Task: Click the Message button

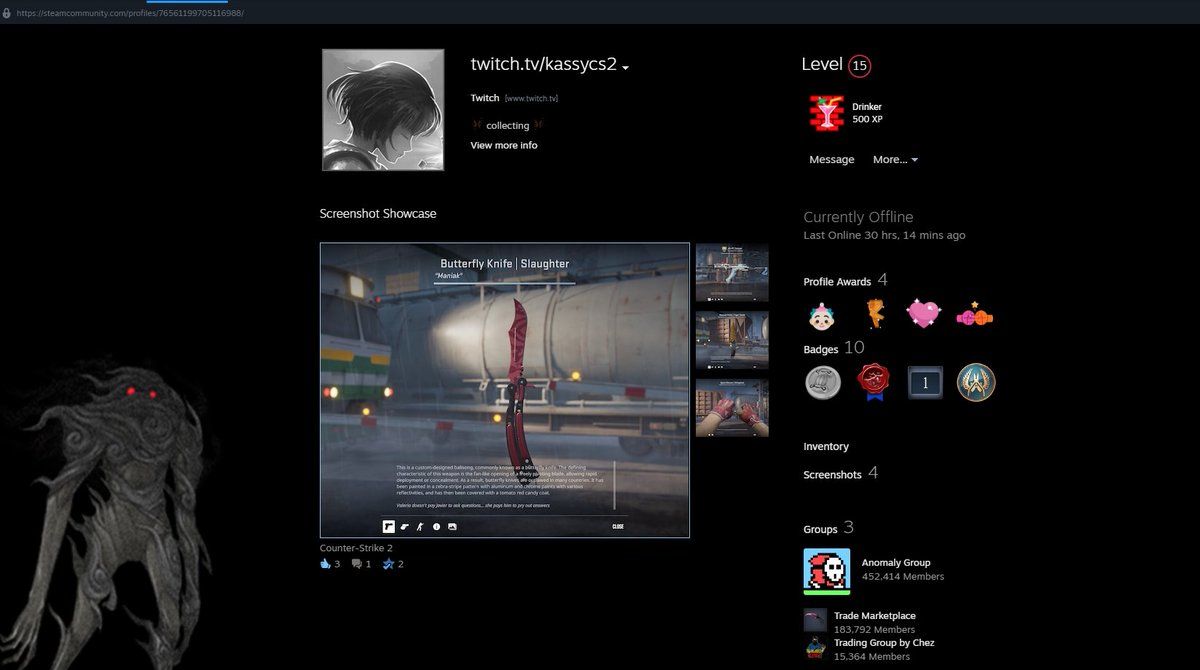Action: [x=830, y=159]
